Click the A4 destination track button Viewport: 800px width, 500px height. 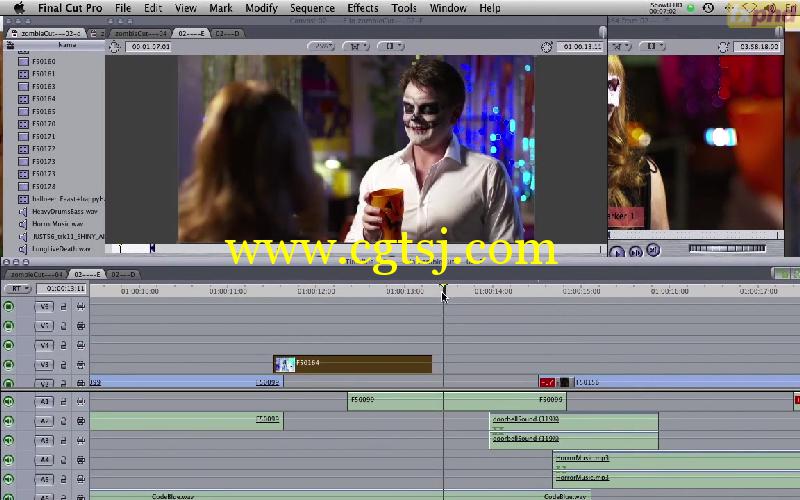(44, 460)
